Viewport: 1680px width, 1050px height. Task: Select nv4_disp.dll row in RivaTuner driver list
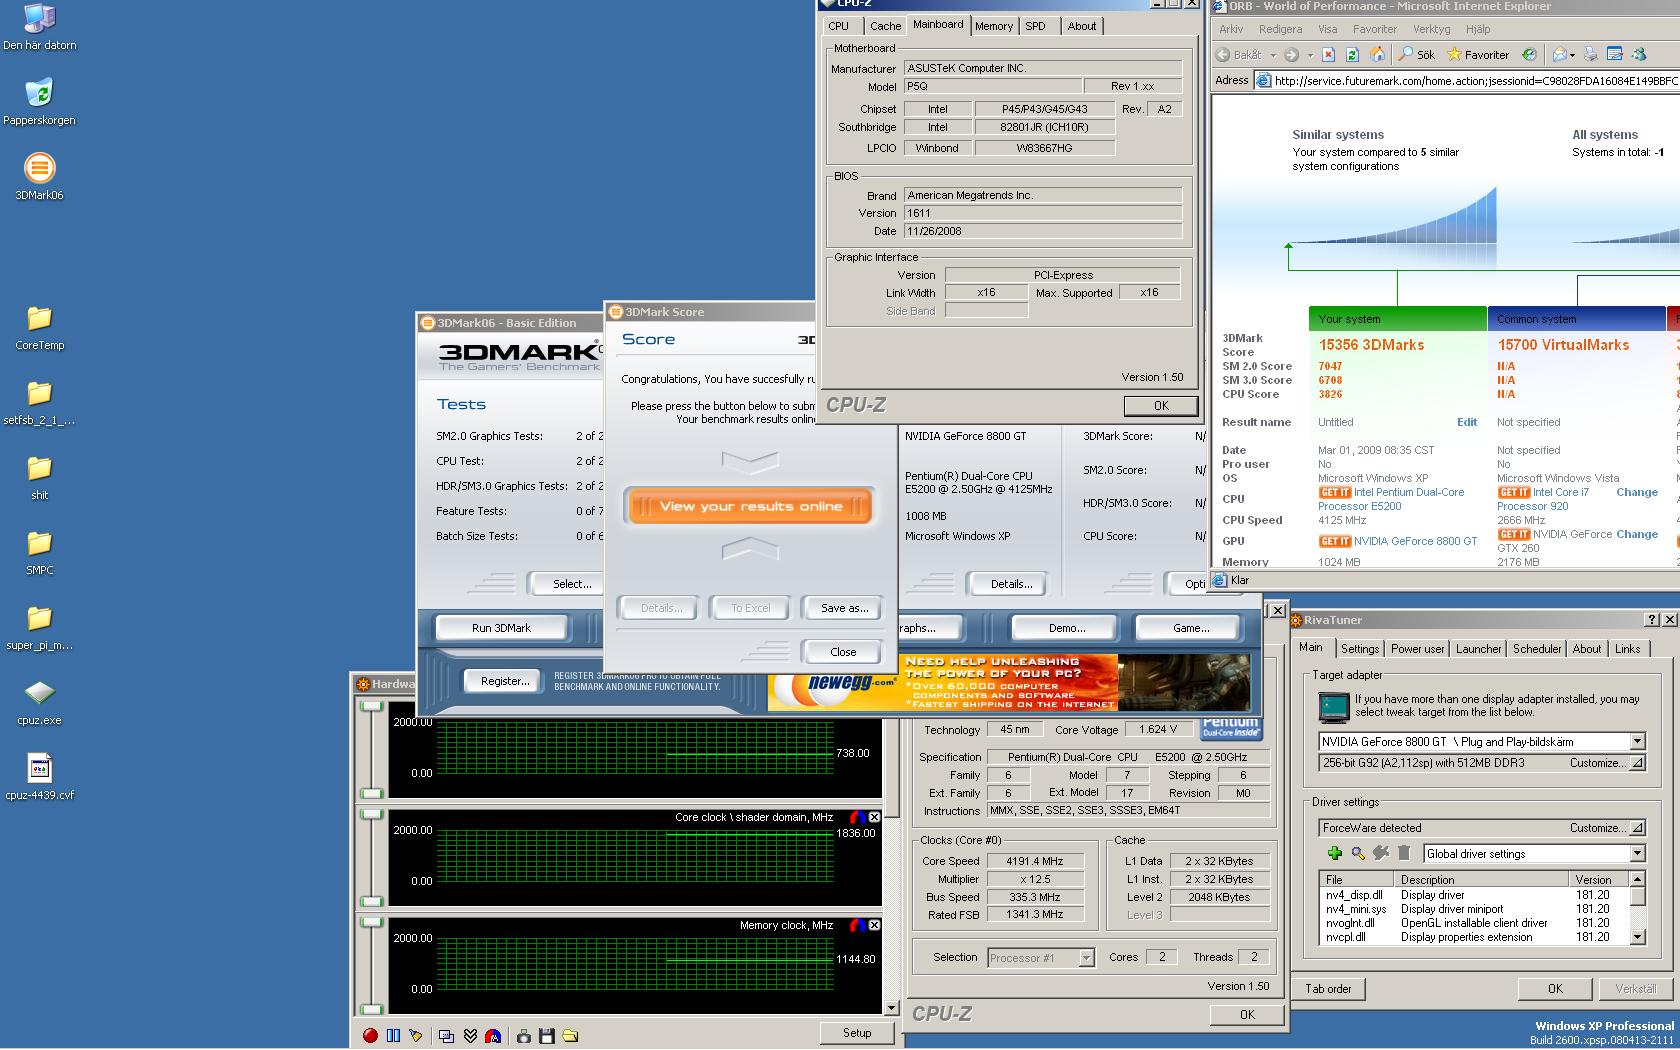coord(1474,895)
